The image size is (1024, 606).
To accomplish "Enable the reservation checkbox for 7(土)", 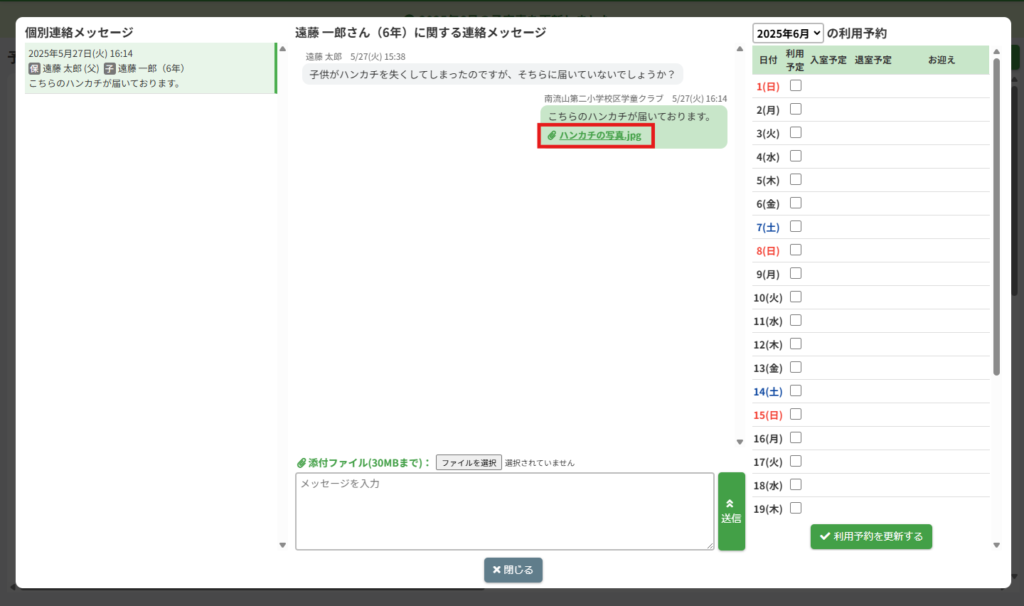I will coord(796,227).
